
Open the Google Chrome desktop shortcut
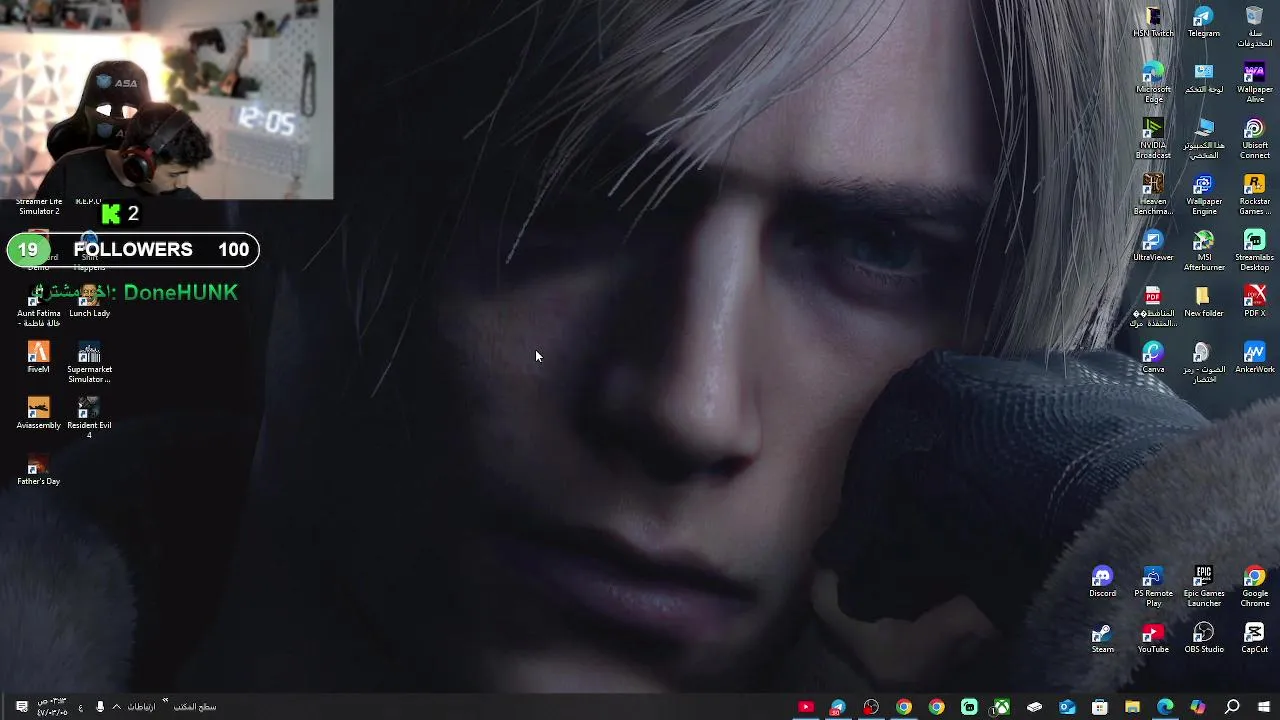tap(1254, 586)
